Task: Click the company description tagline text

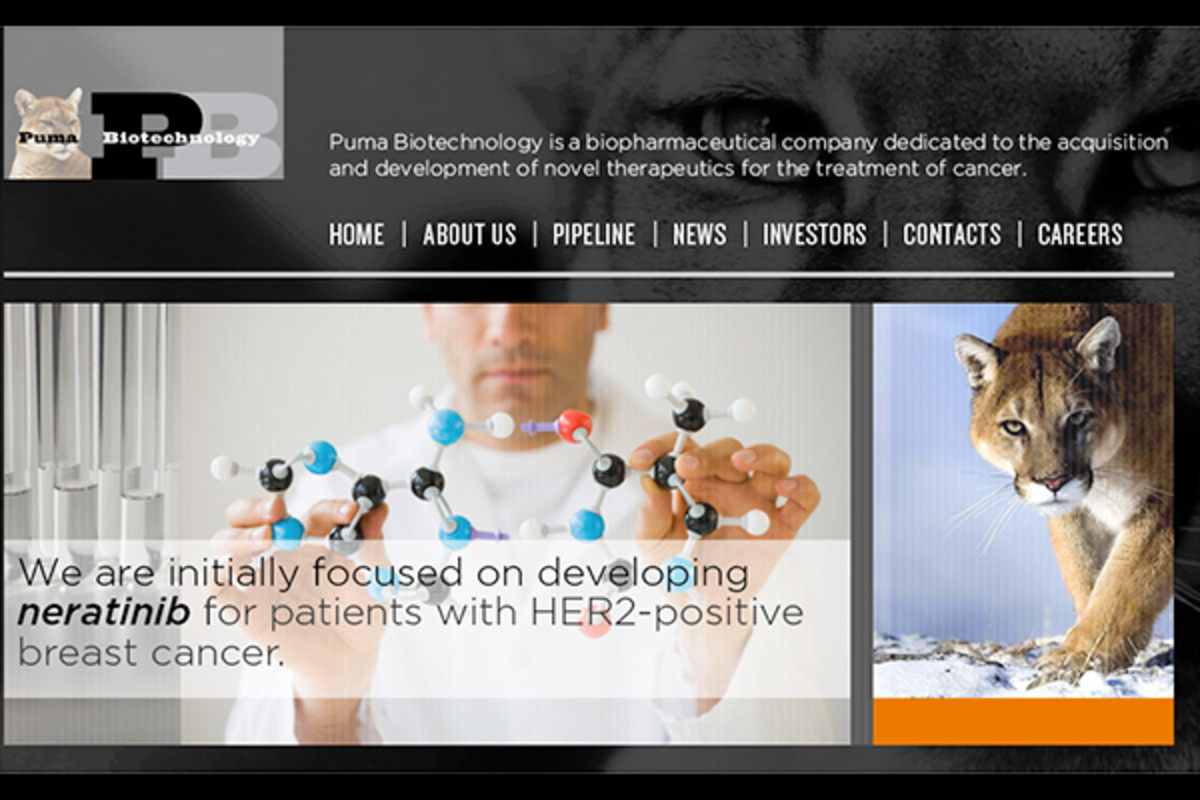Action: (748, 155)
